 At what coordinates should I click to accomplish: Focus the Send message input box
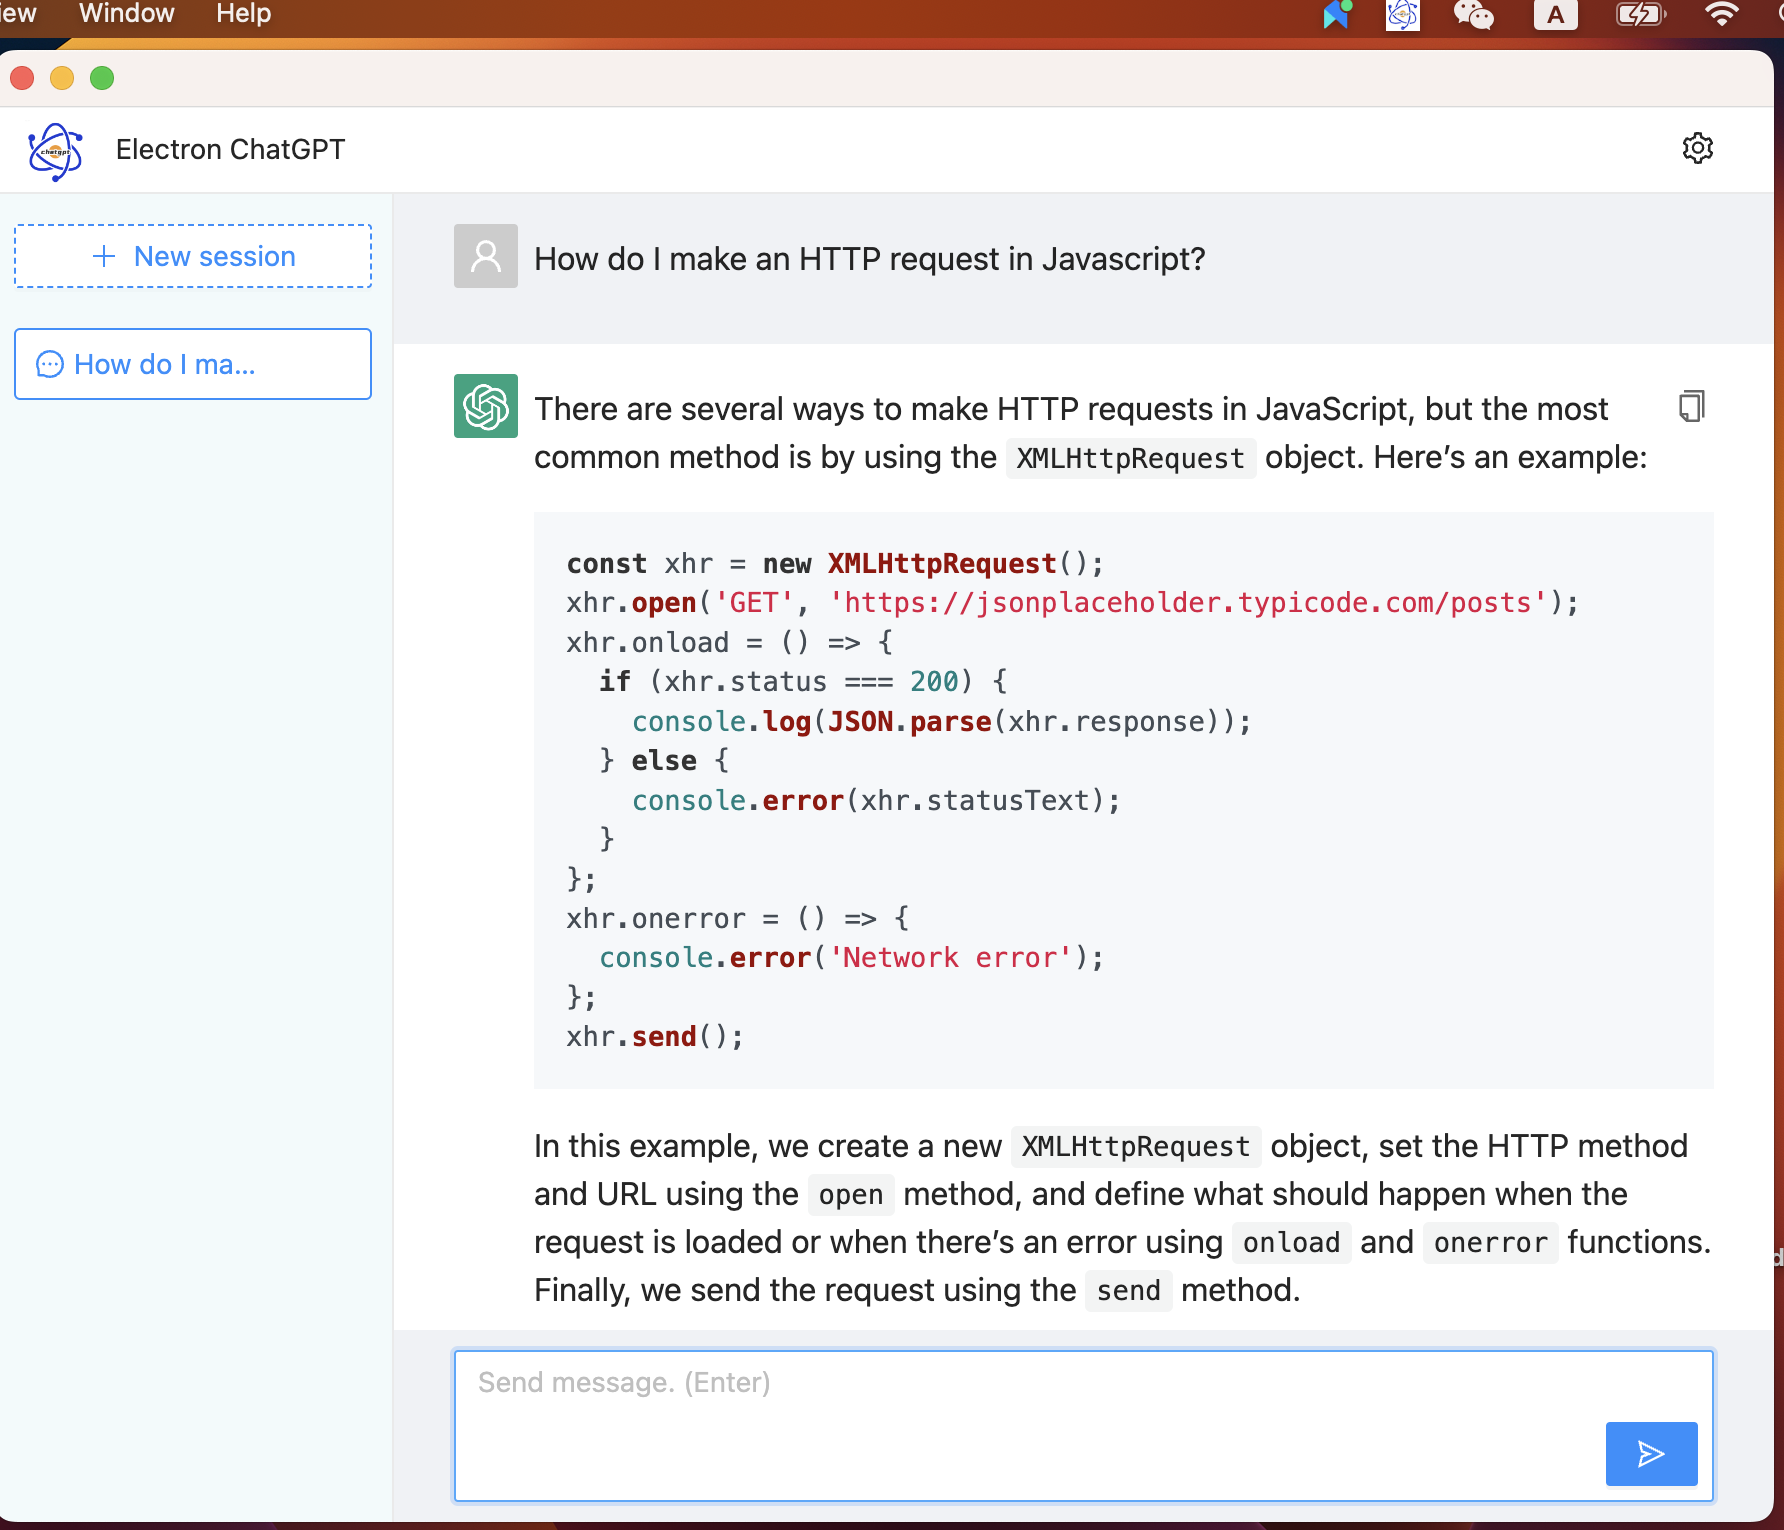click(1084, 1426)
